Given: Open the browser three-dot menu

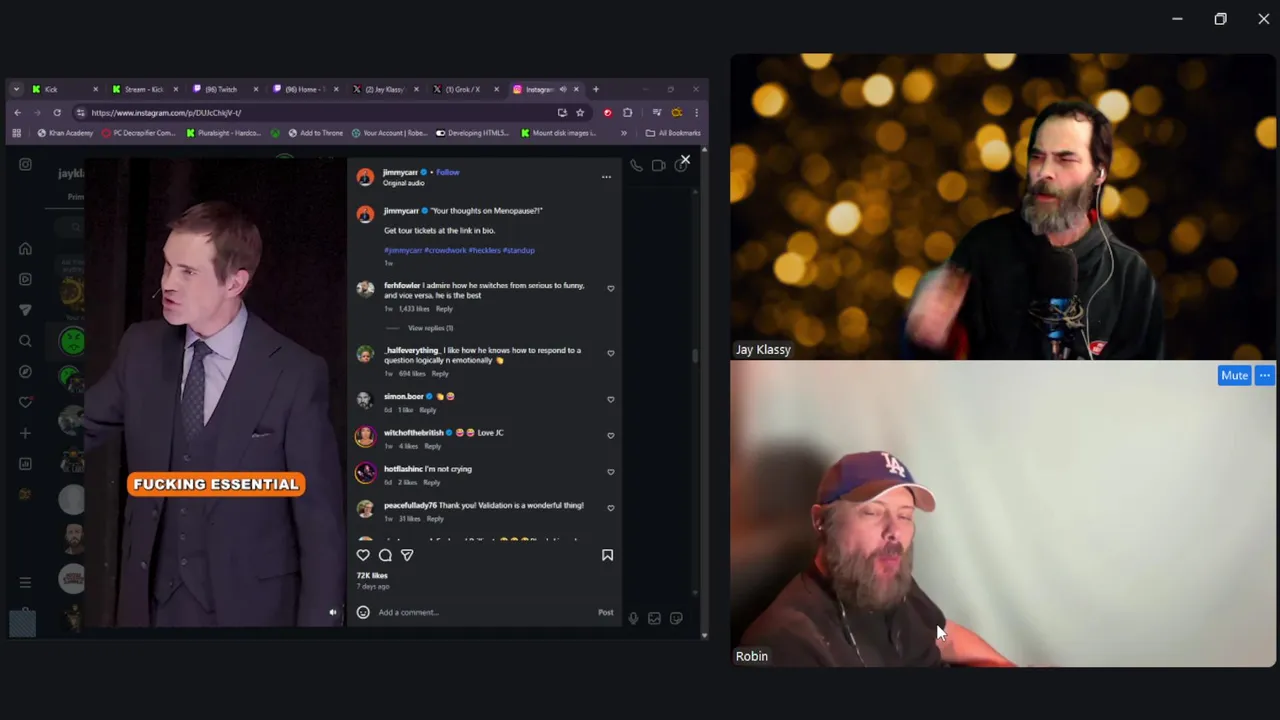Looking at the screenshot, I should (x=696, y=112).
